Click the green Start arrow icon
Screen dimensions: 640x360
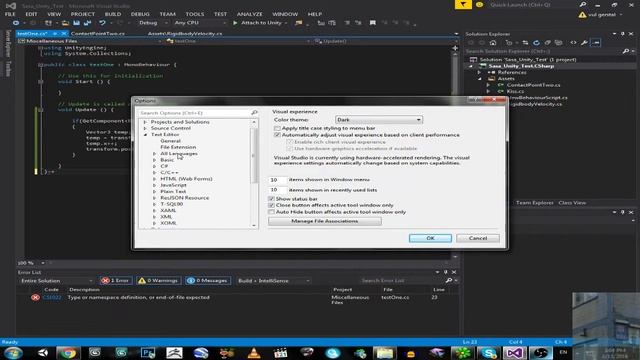pyautogui.click(x=235, y=23)
